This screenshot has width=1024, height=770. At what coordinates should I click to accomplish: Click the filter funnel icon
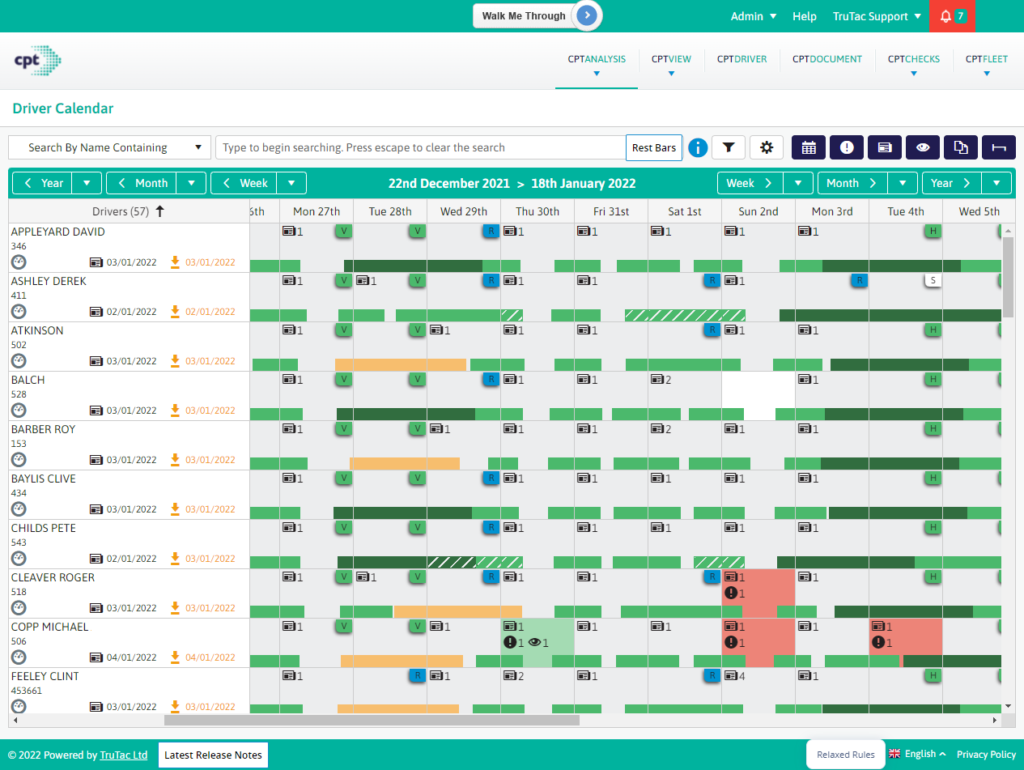[729, 147]
